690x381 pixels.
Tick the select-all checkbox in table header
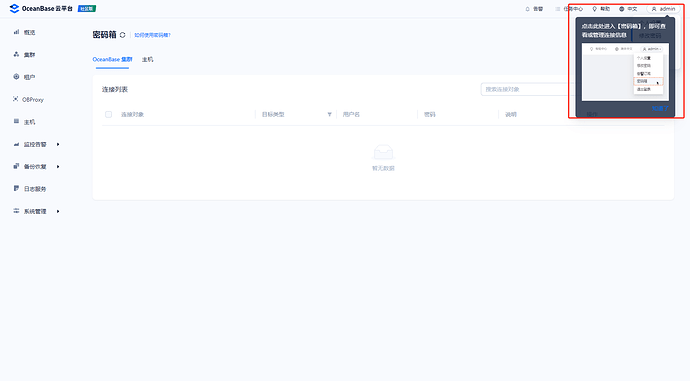point(108,114)
